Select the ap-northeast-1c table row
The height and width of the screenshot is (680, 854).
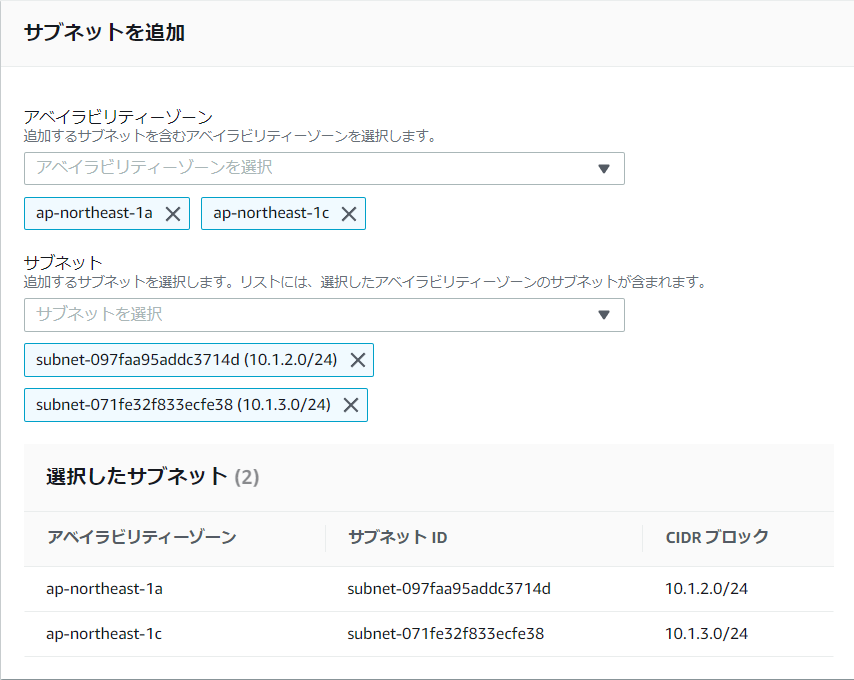(429, 634)
